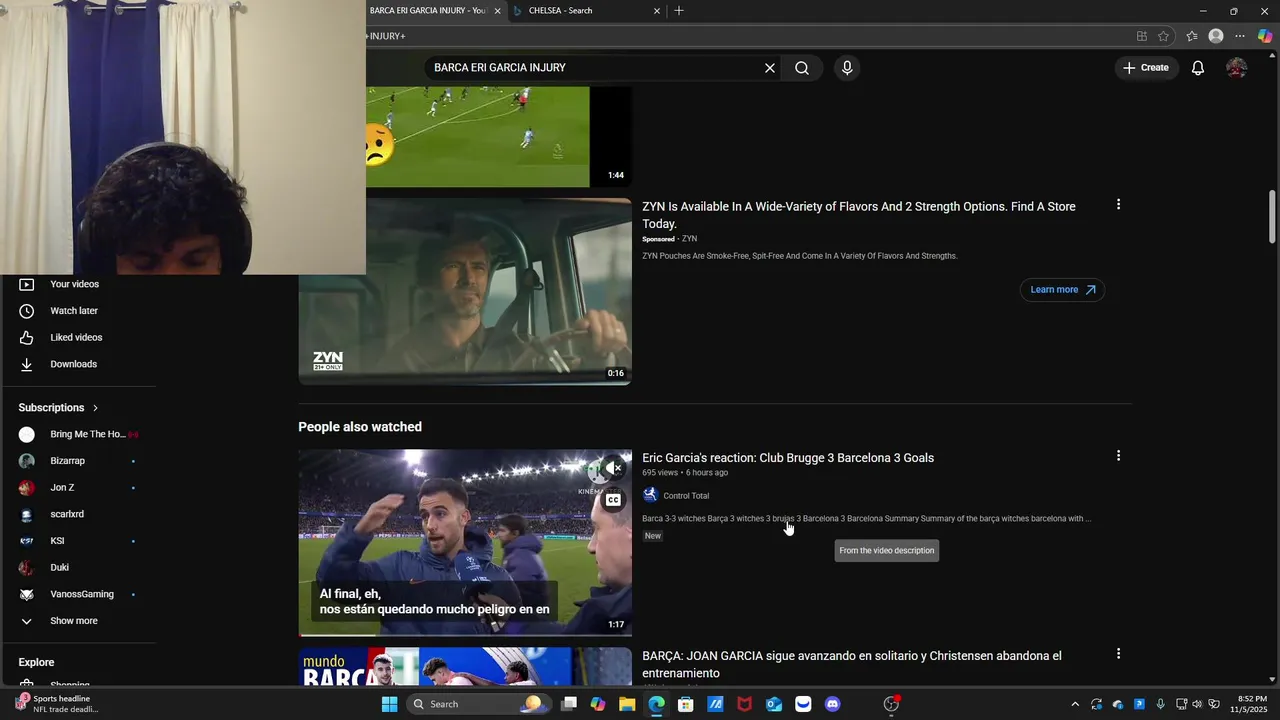Click the Create button

coord(1145,68)
